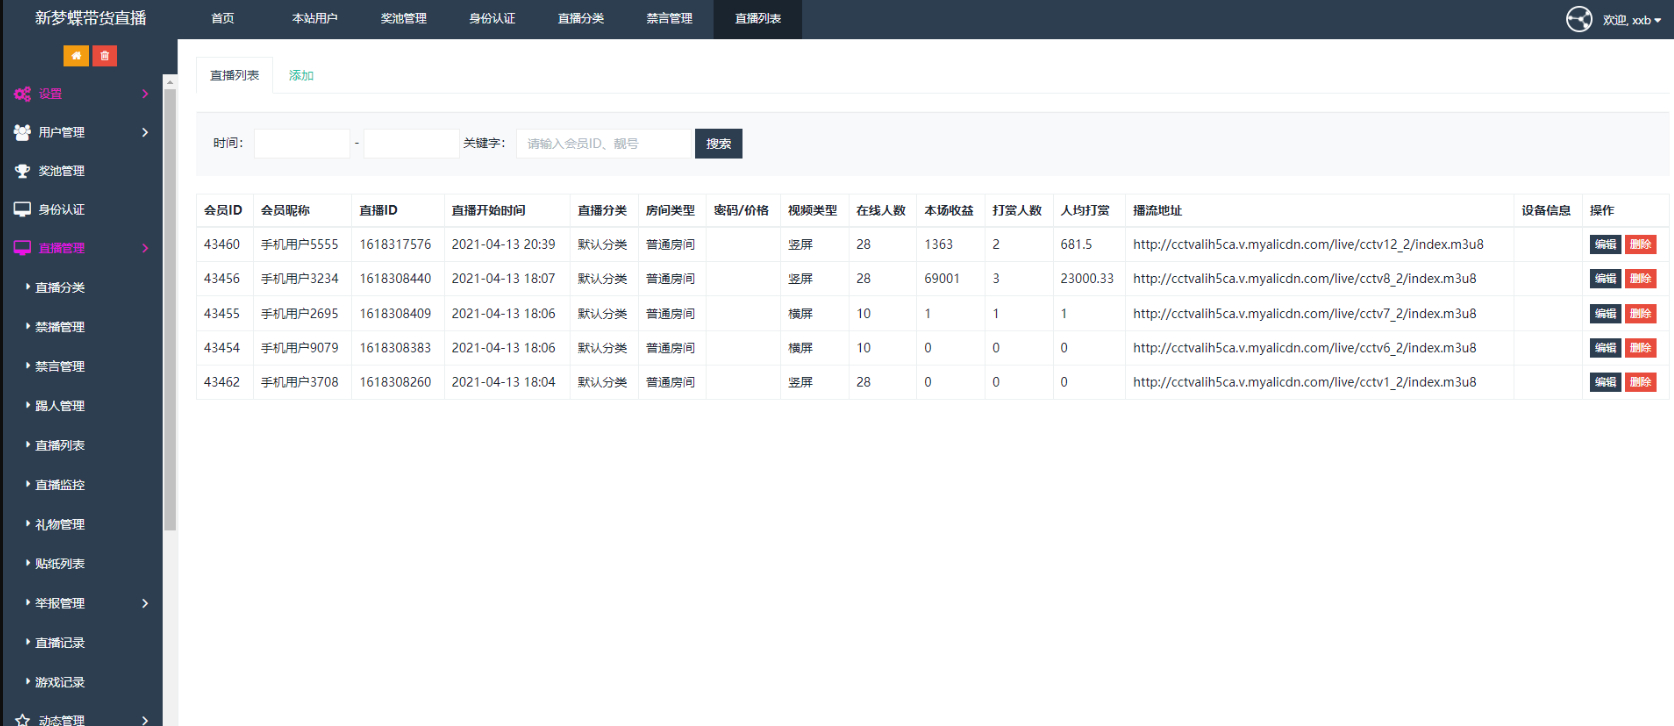Viewport: 1674px width, 726px height.
Task: Click the start time input field
Action: [302, 144]
